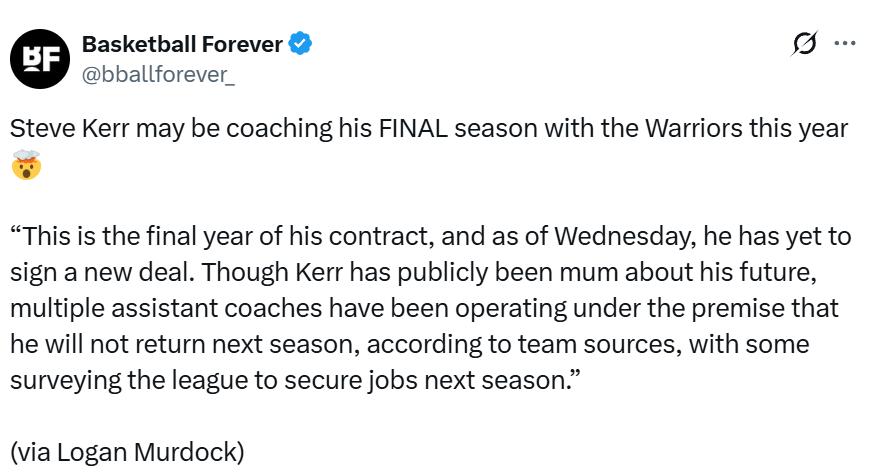Open the Basketball Forever display name
Screen dimensions: 880x476
coord(182,44)
